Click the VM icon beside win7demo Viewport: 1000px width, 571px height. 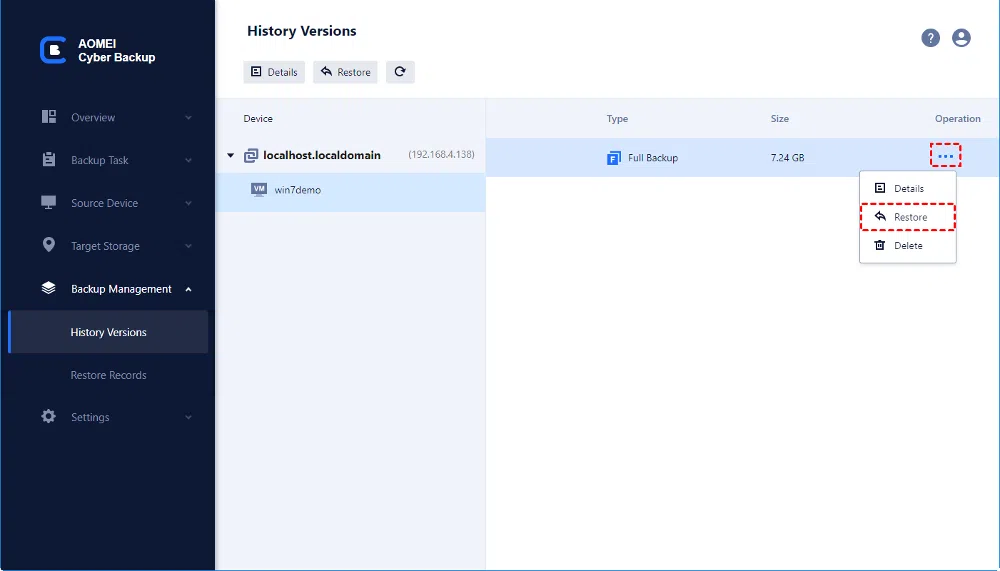(259, 189)
